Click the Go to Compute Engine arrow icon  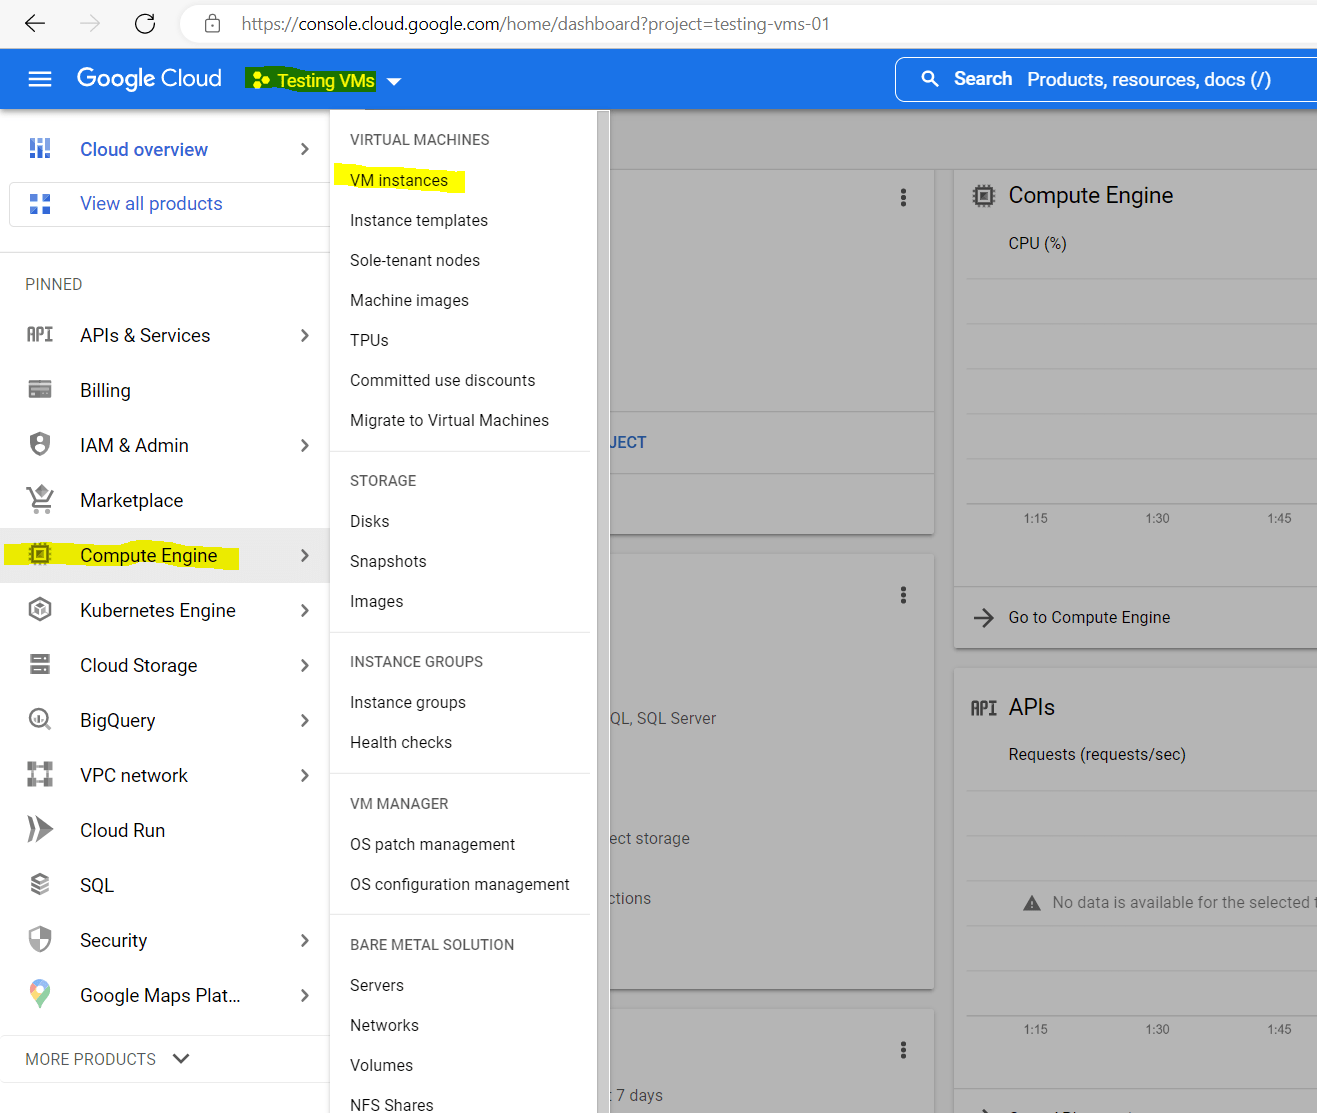pos(984,618)
